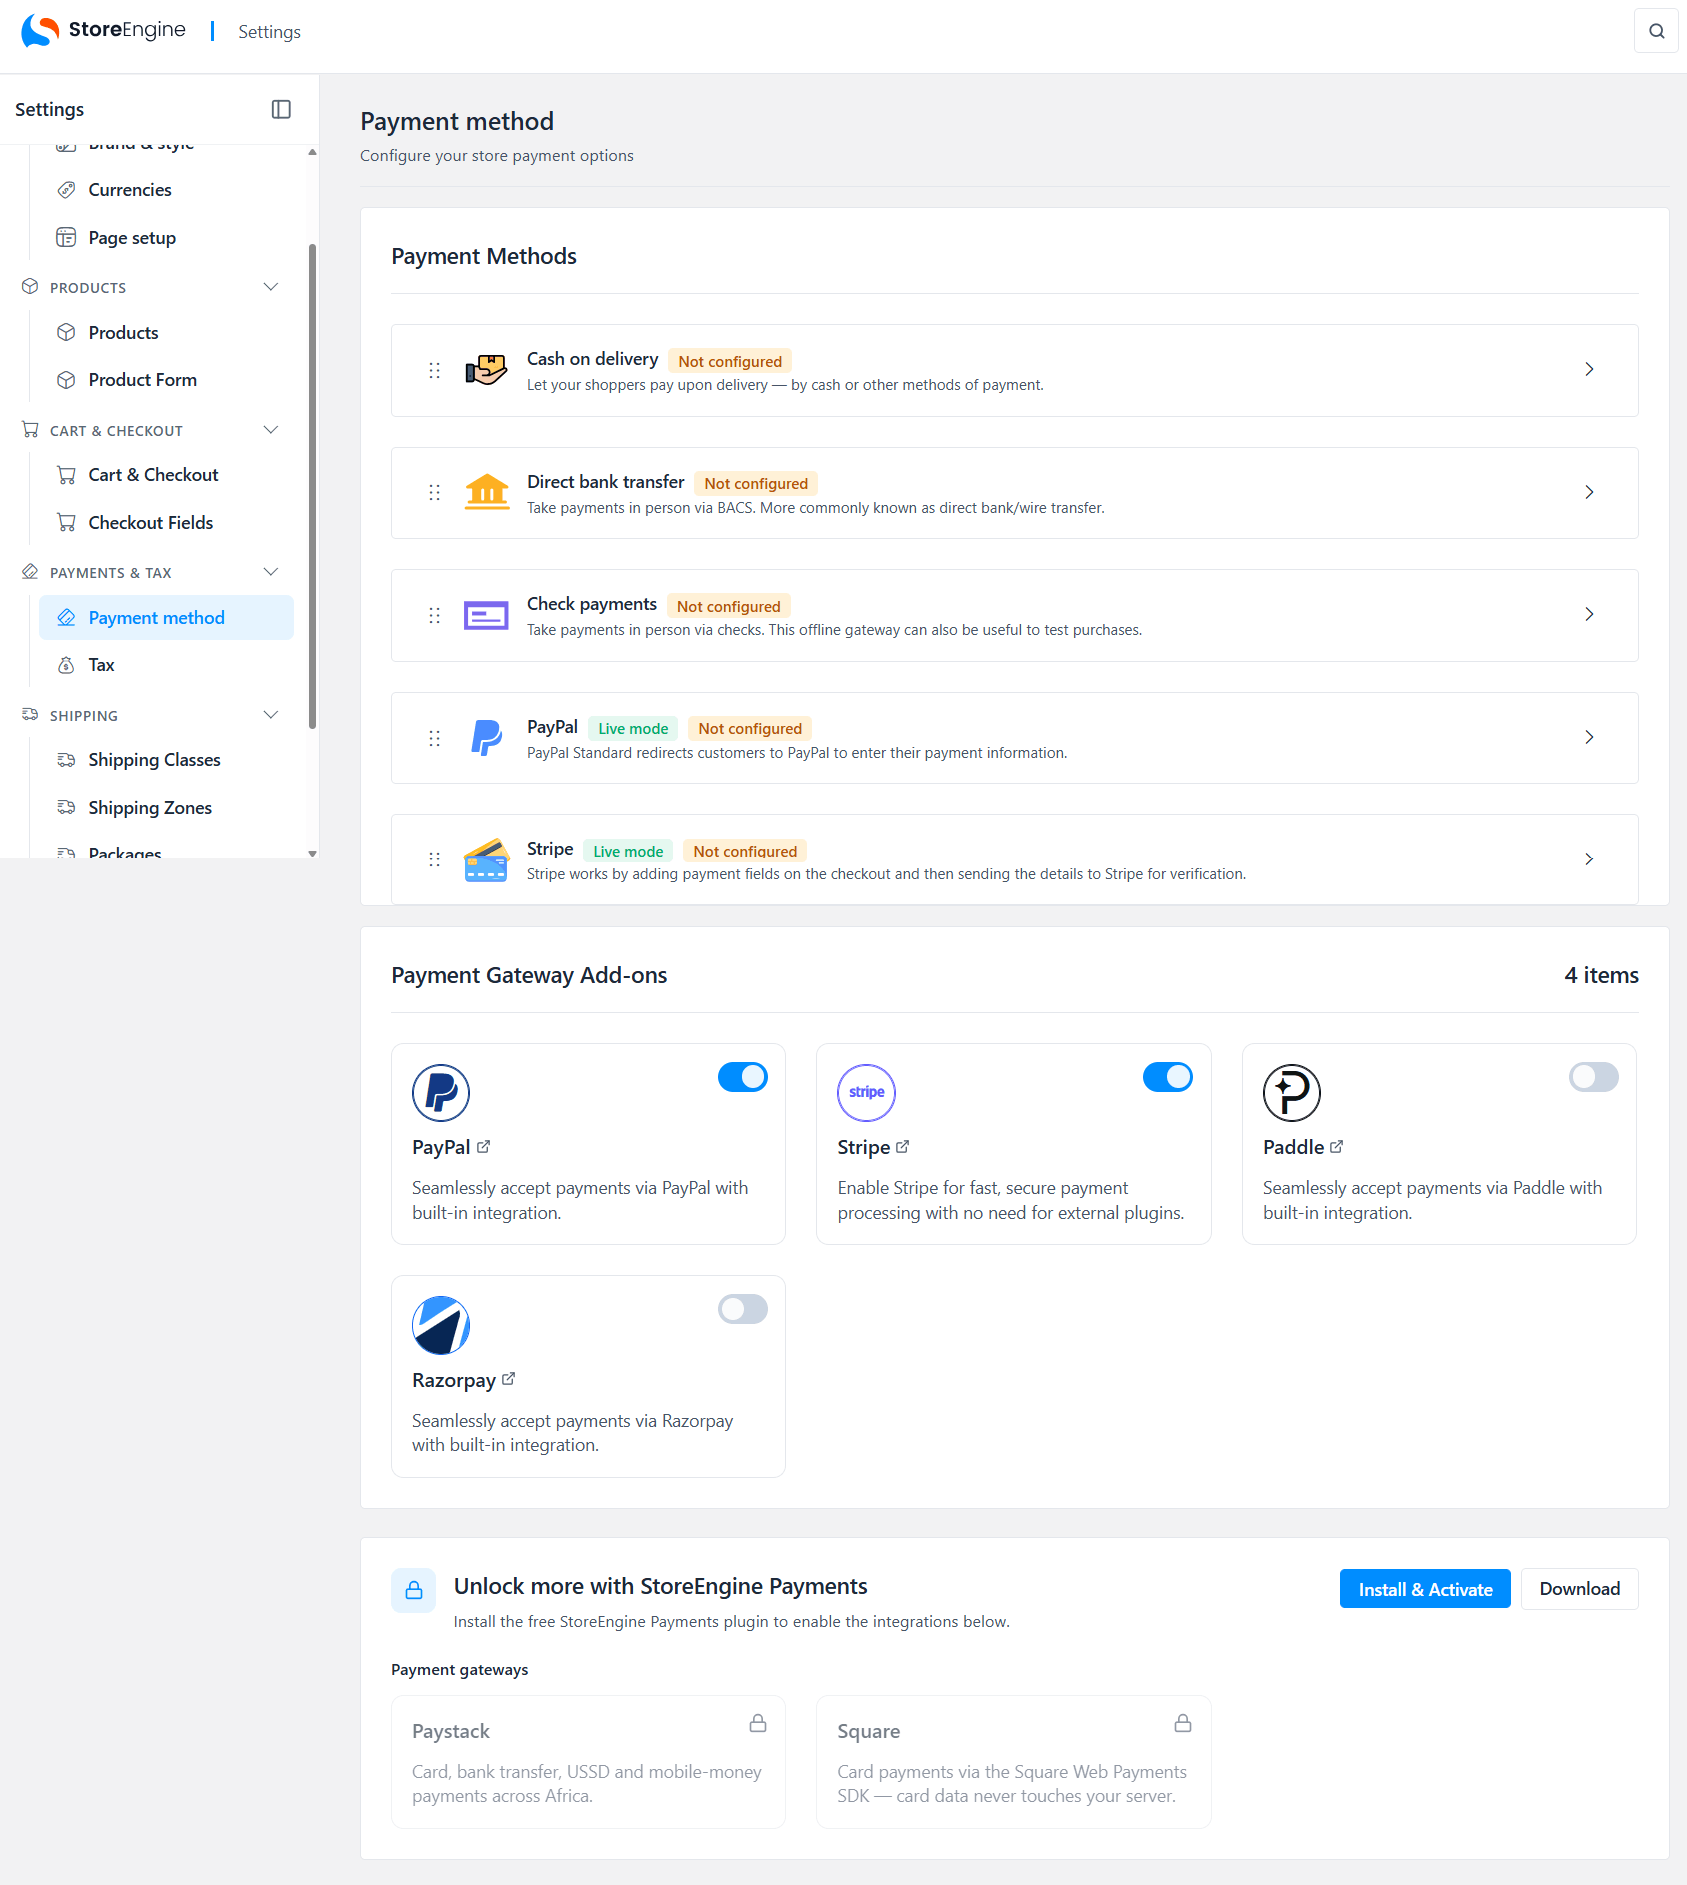Enable the Paddle add-on toggle

[x=1594, y=1077]
